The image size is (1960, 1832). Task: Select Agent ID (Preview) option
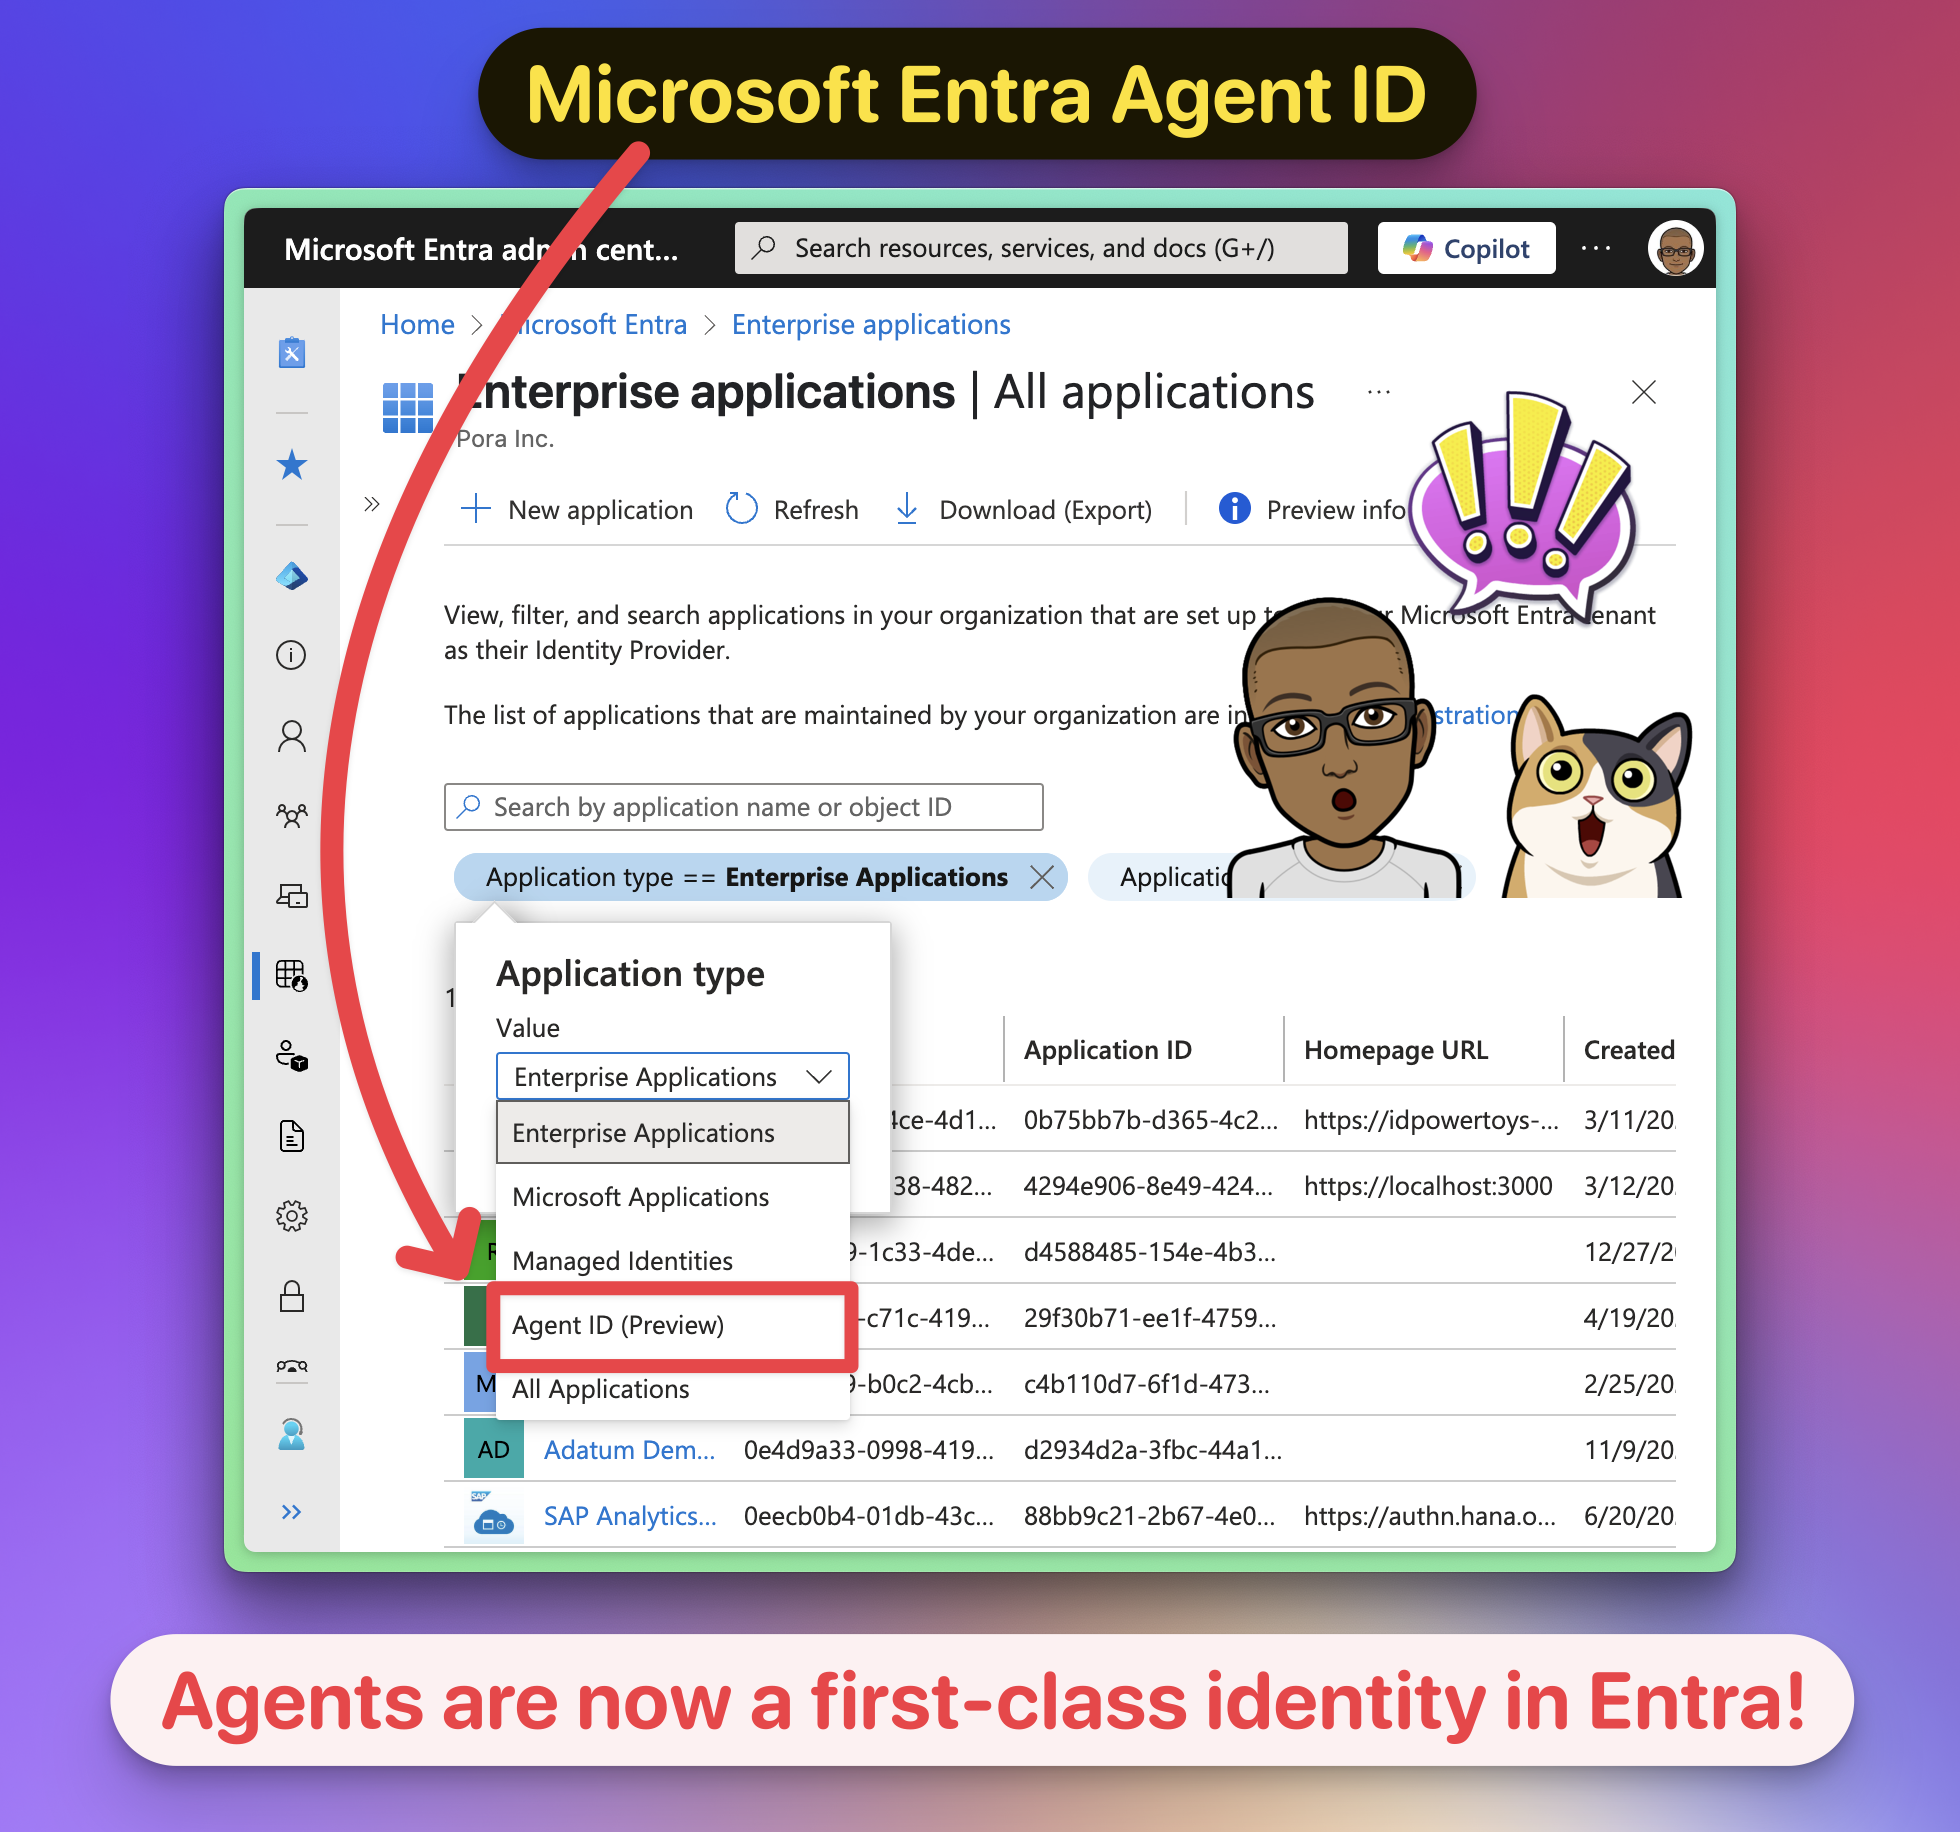point(672,1324)
